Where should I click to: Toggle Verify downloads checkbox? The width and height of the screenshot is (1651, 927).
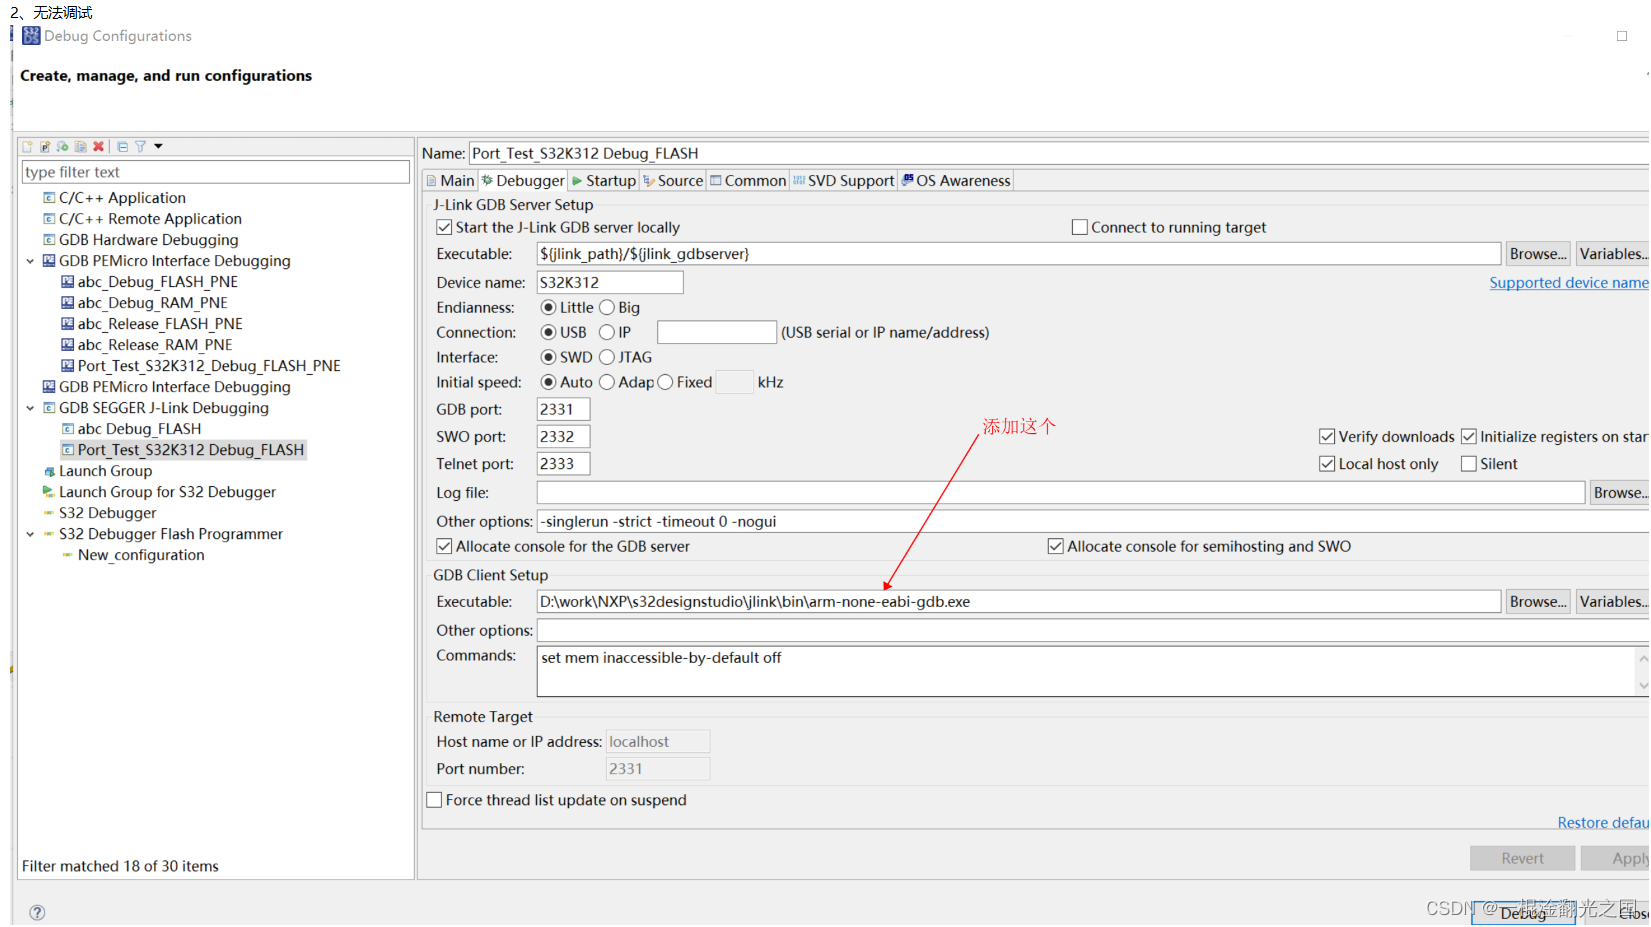pos(1327,437)
